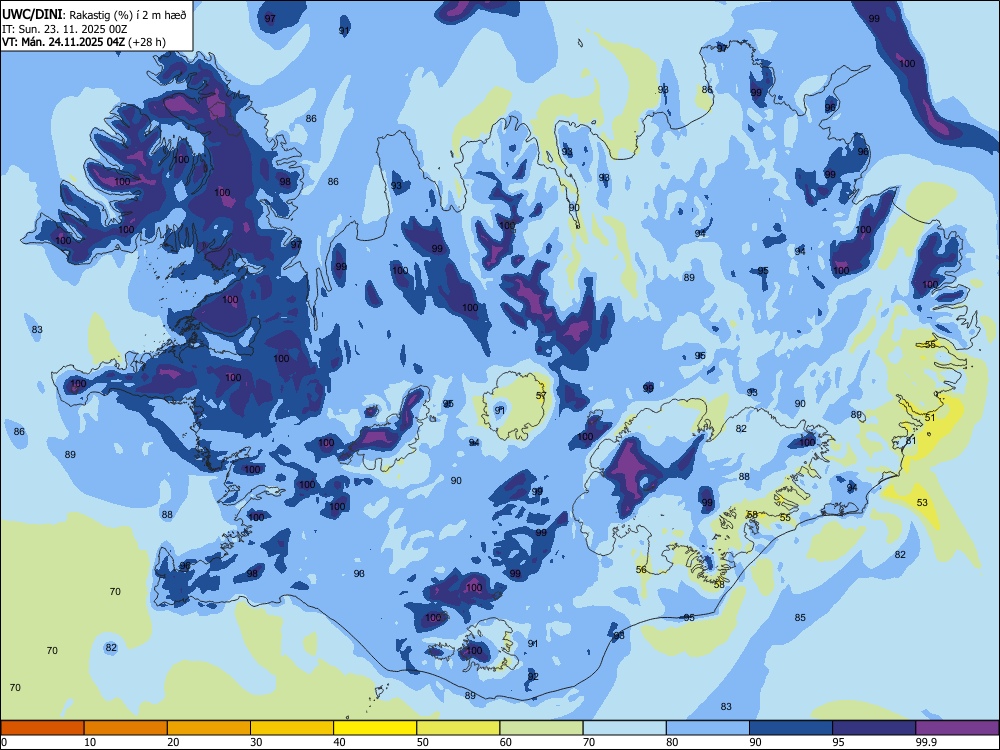This screenshot has height=750, width=1000.
Task: Click the 80–90 medium blue legend swatch
Action: [708, 728]
